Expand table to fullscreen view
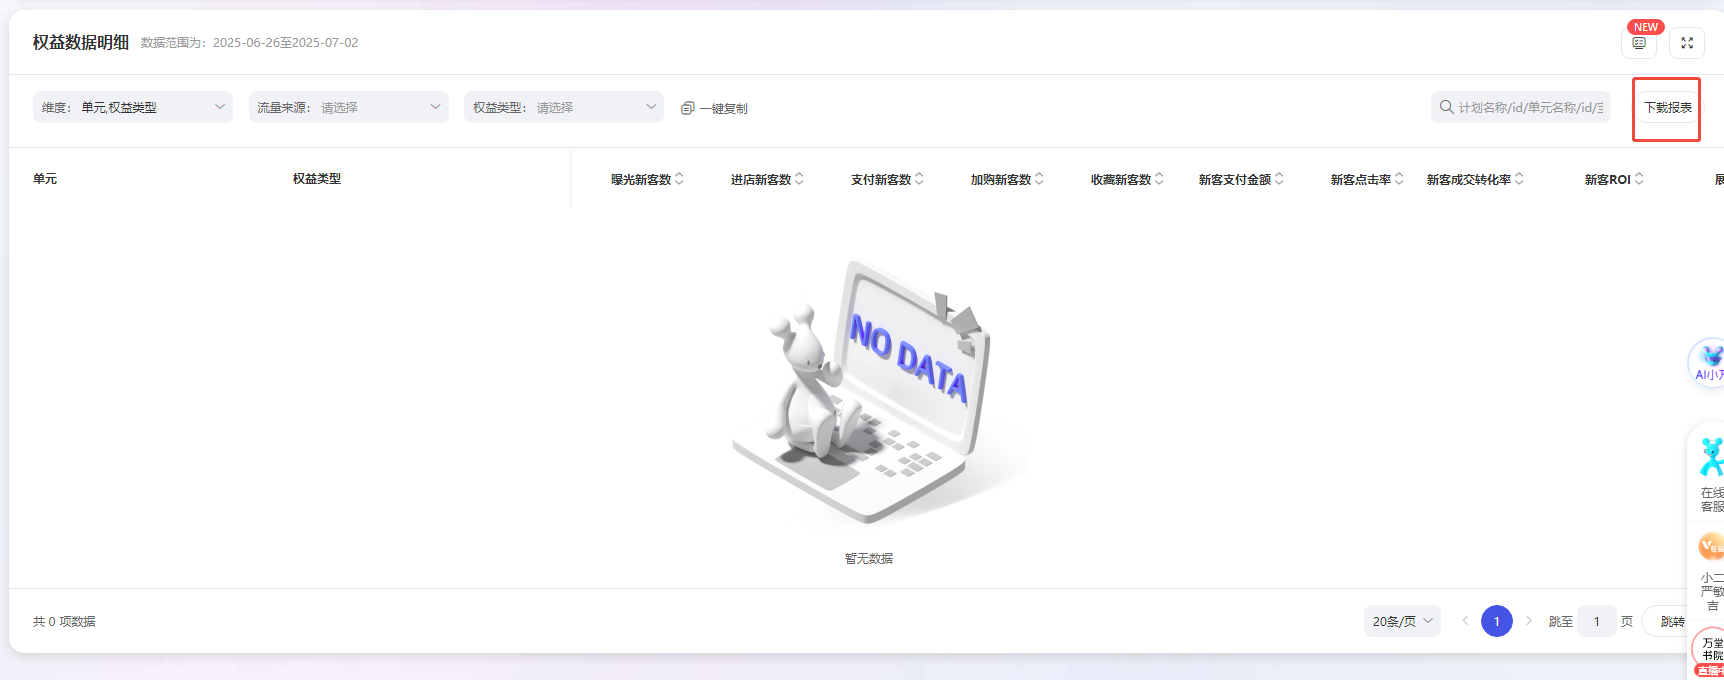 [x=1687, y=43]
